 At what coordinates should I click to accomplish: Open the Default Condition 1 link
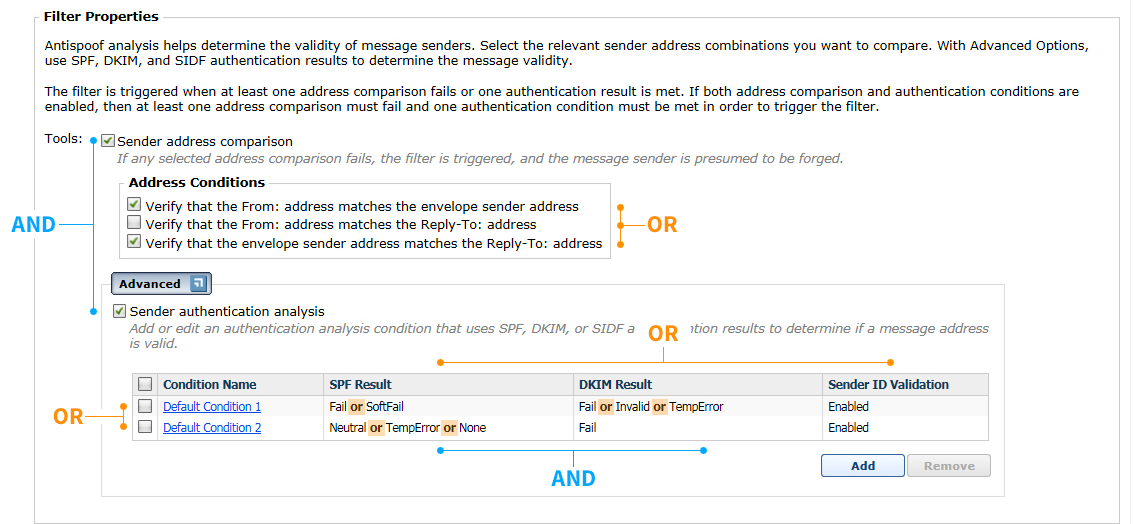tap(212, 407)
